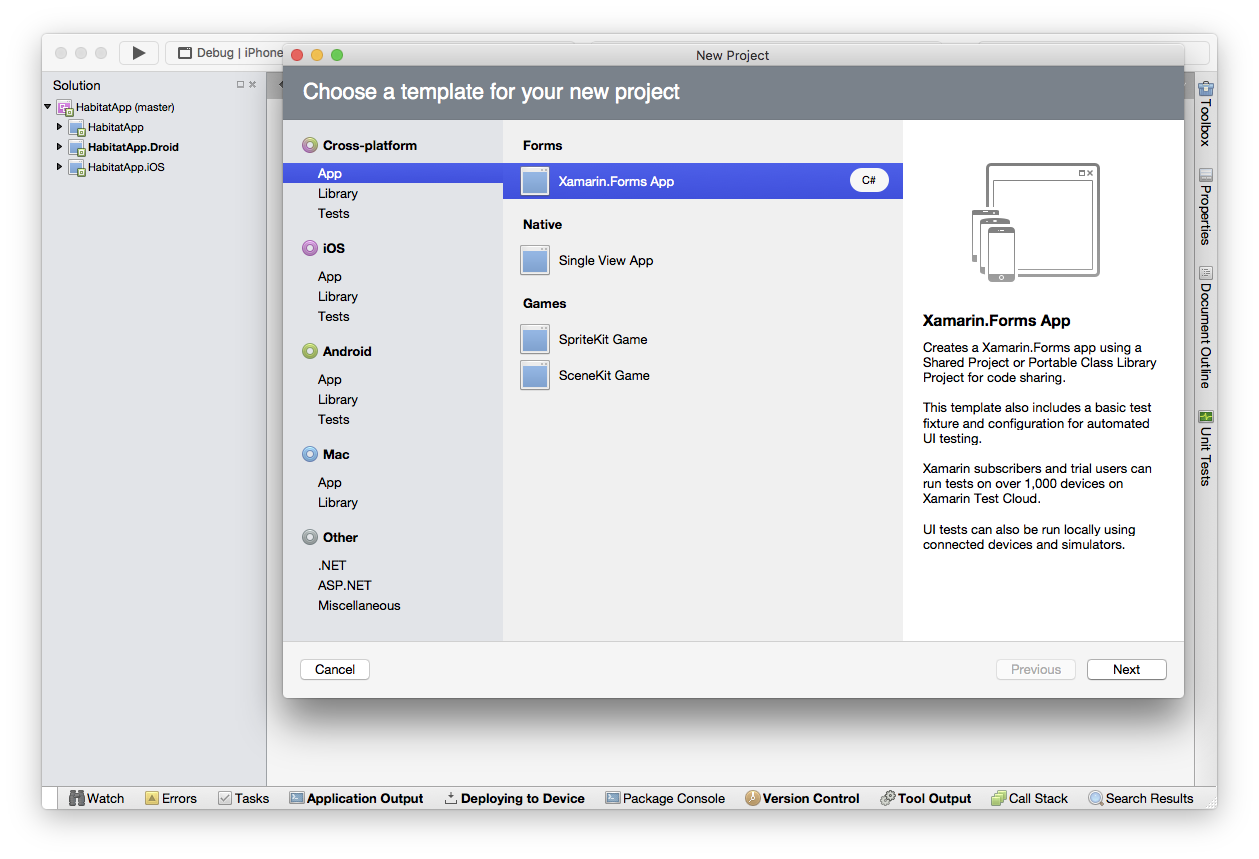Screen dimensions: 1259x859
Task: Open the Version Control pad
Action: pos(802,798)
